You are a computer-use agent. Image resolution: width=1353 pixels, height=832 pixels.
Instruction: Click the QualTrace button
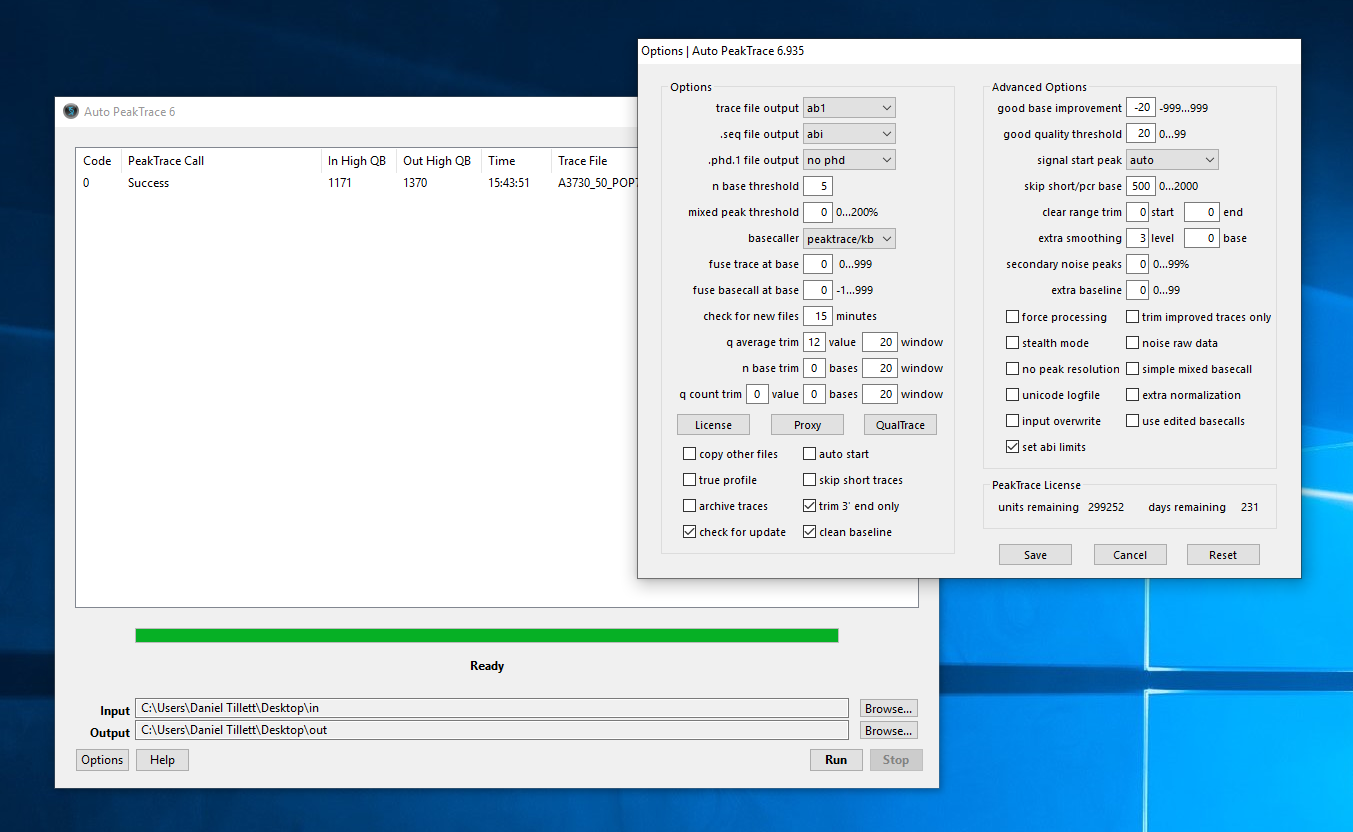(x=900, y=425)
